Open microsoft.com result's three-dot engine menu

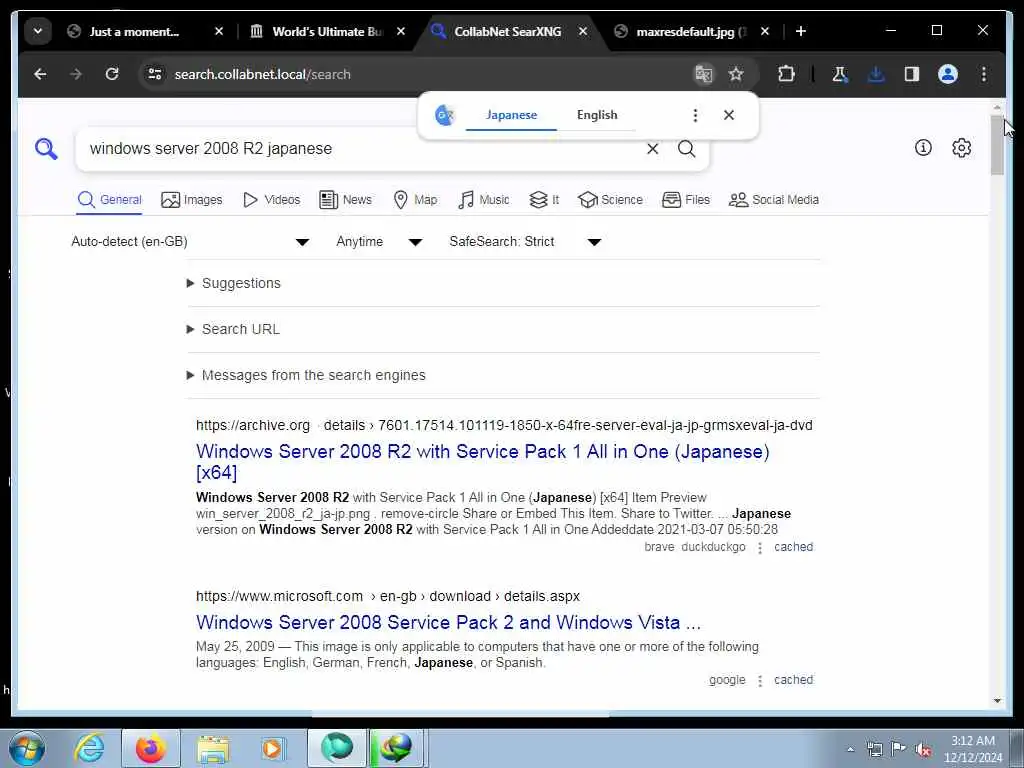[760, 681]
